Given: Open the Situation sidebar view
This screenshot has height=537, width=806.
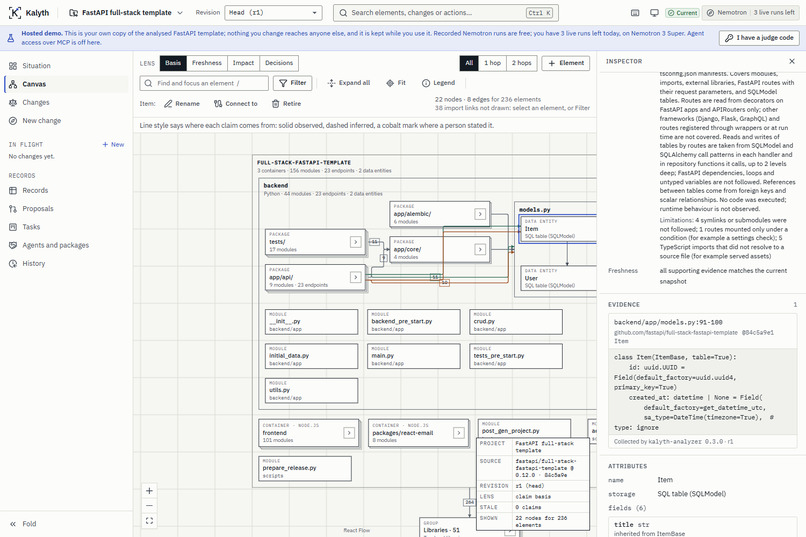Looking at the screenshot, I should tap(66, 66).
